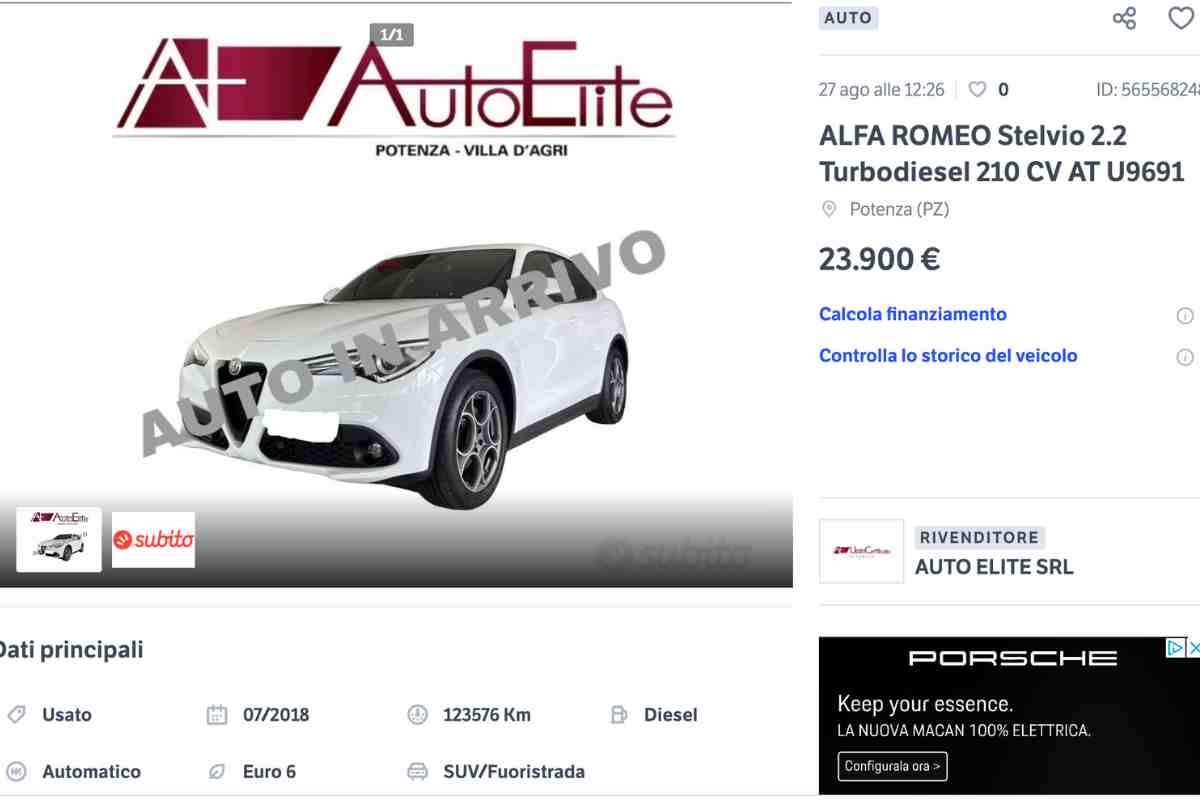This screenshot has width=1200, height=800.
Task: Select the Subito logo thumbnail
Action: click(153, 540)
